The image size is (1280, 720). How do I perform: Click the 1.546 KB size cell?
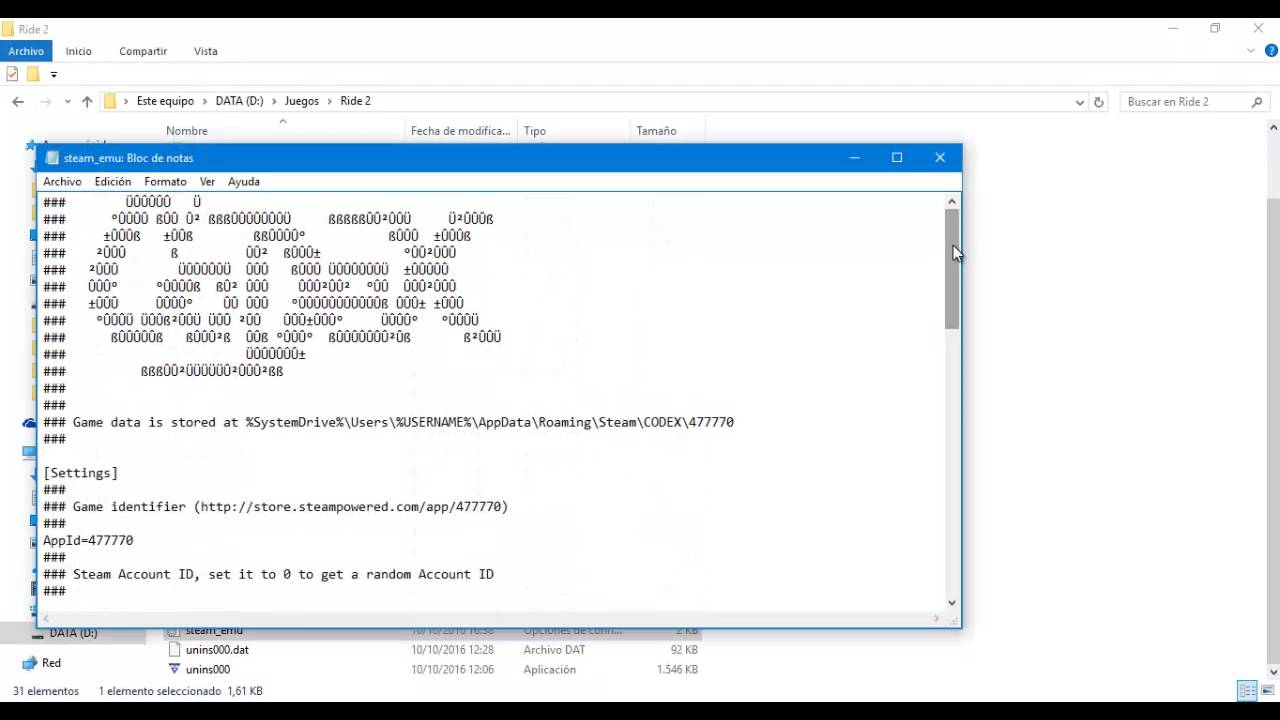(x=677, y=669)
